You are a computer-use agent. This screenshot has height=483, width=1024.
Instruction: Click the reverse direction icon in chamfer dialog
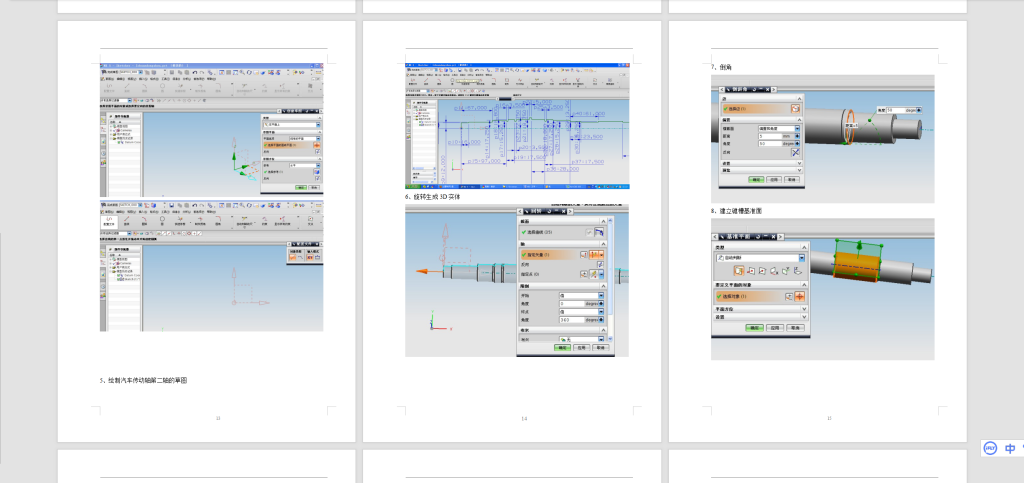pos(796,151)
